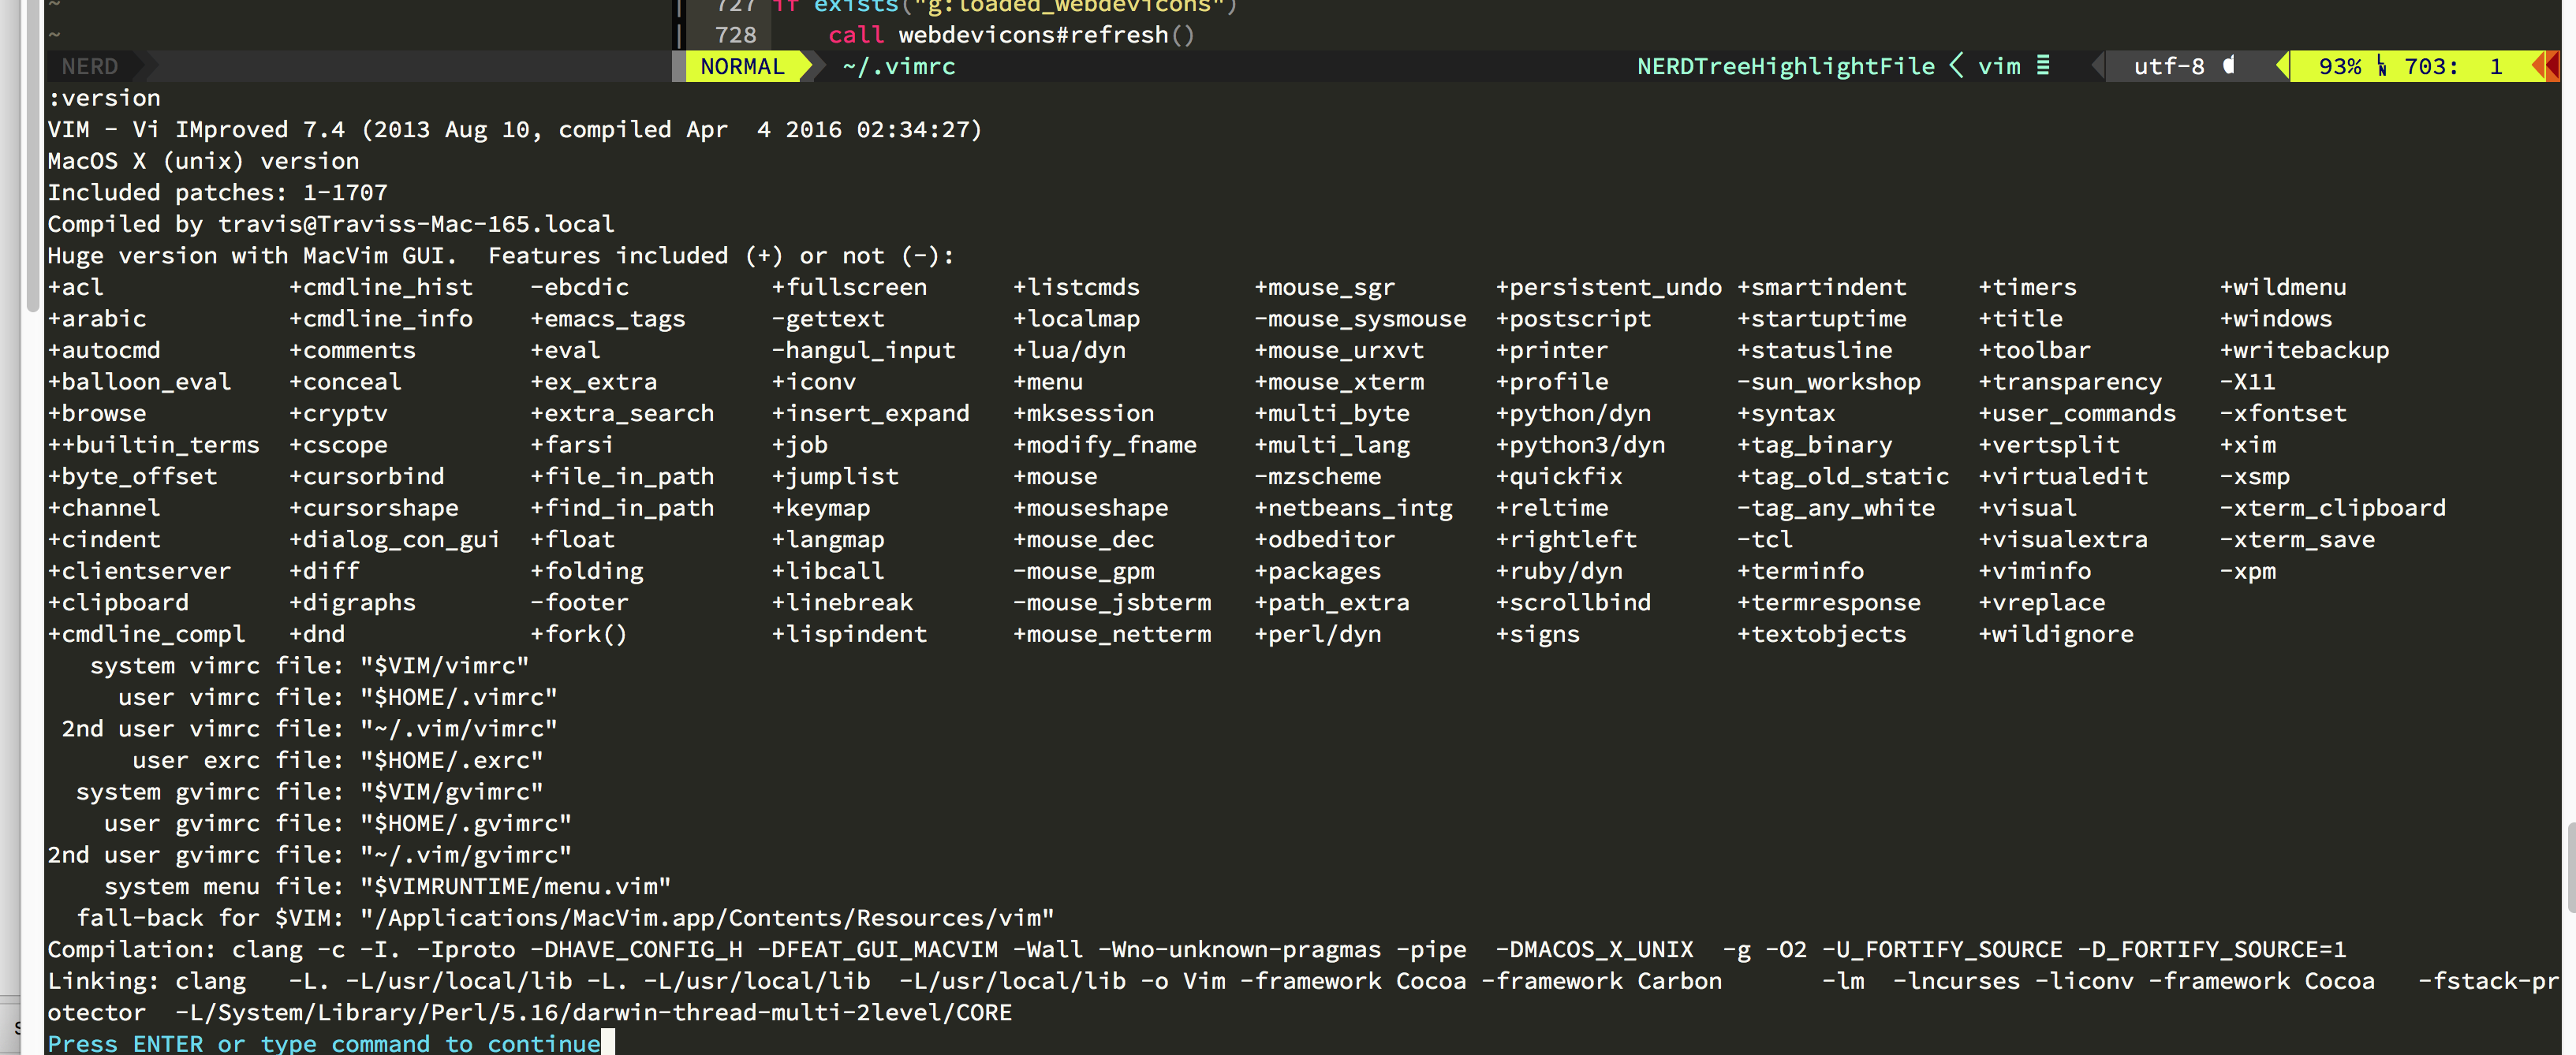Click 'fall-back for $VIM' path line
The width and height of the screenshot is (2576, 1055).
(565, 918)
